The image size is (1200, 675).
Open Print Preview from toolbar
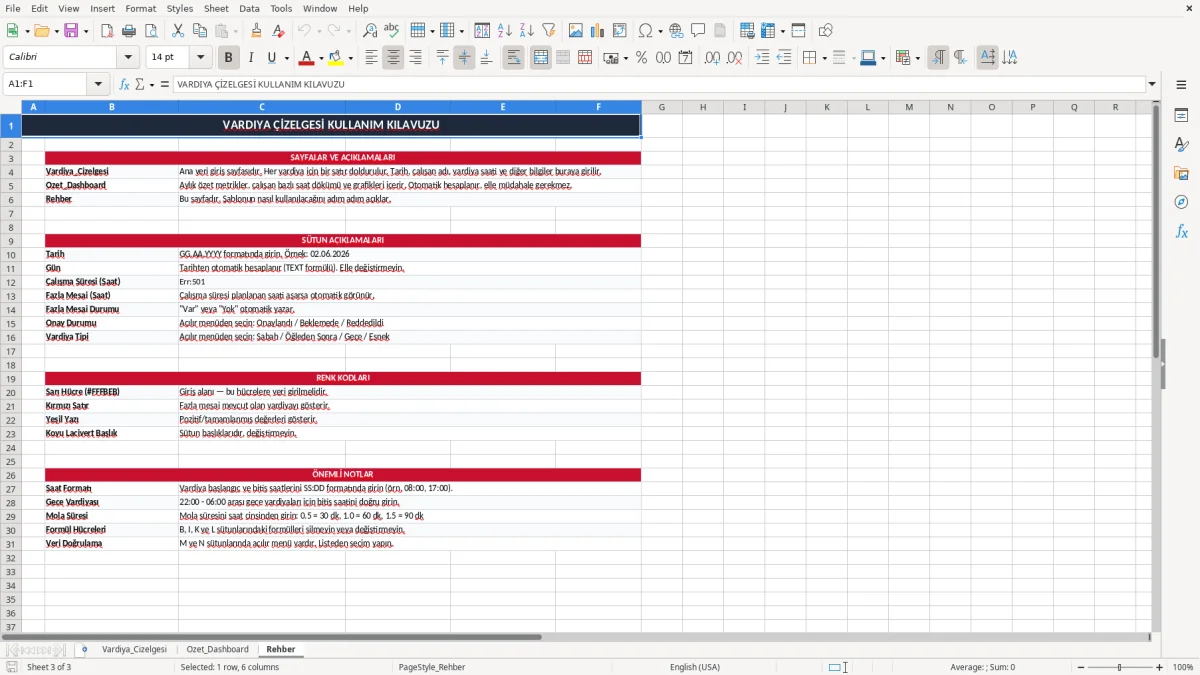point(151,31)
